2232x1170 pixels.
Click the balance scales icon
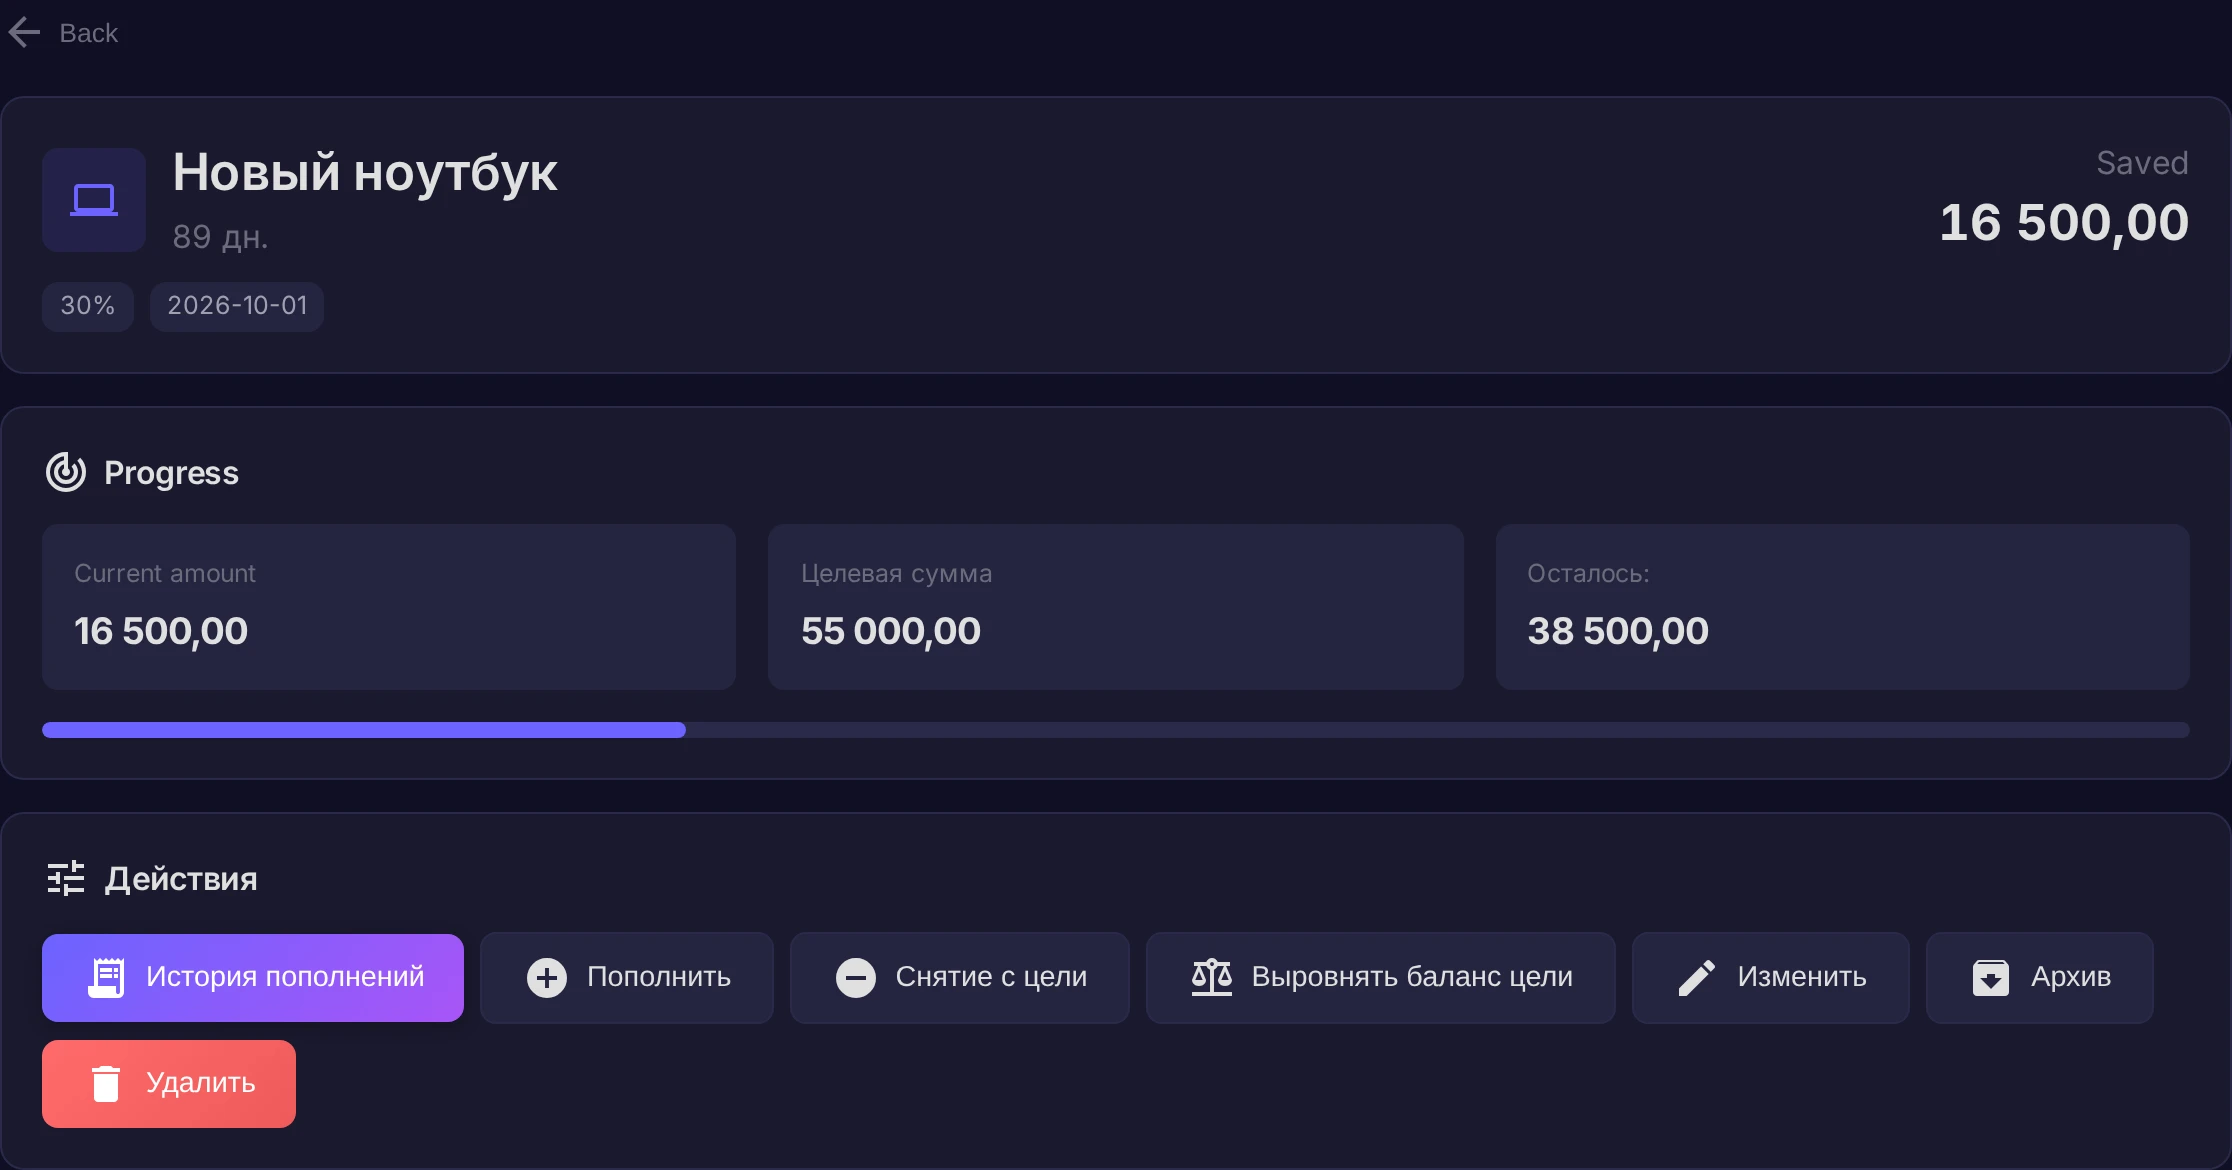[1212, 977]
